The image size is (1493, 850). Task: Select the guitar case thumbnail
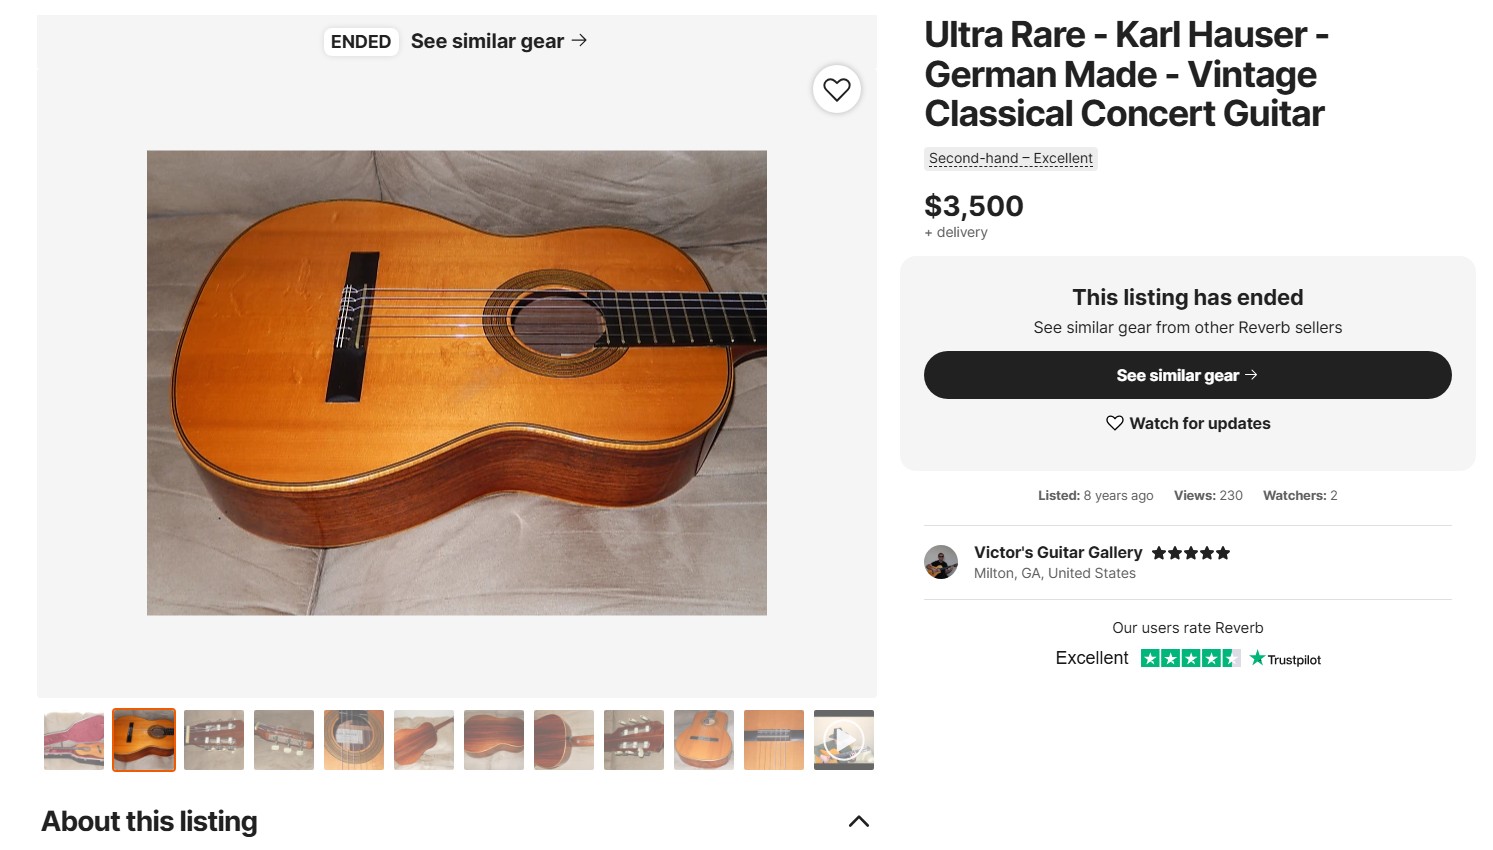tap(74, 740)
